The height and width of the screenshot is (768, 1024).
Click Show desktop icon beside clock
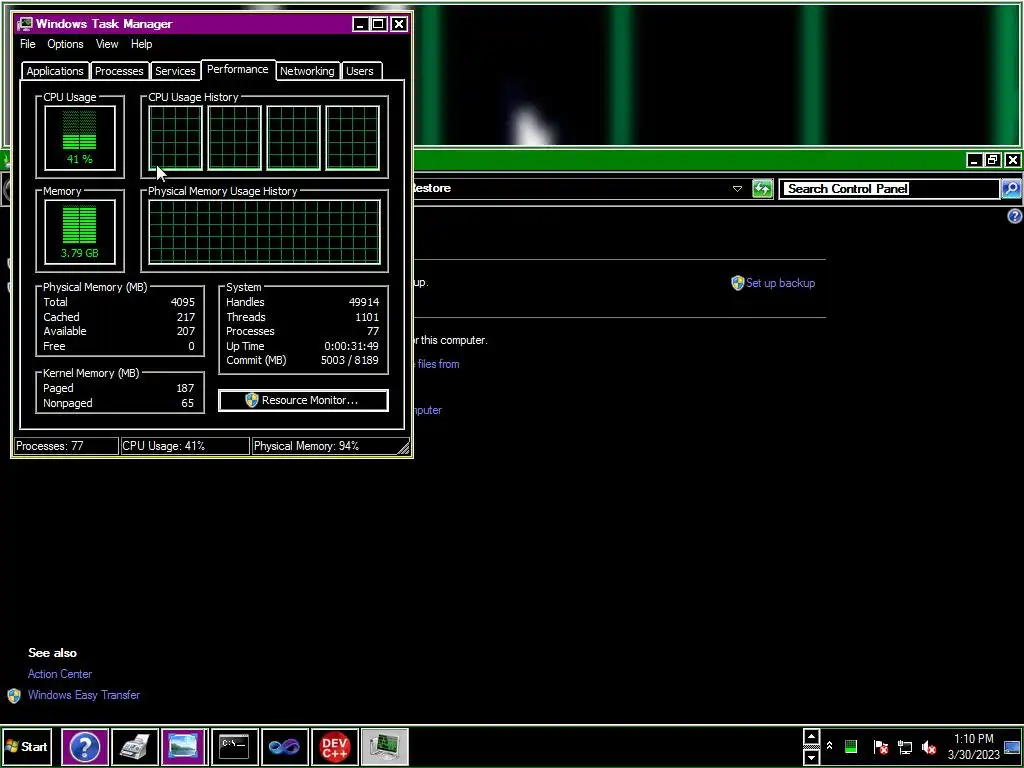1012,746
